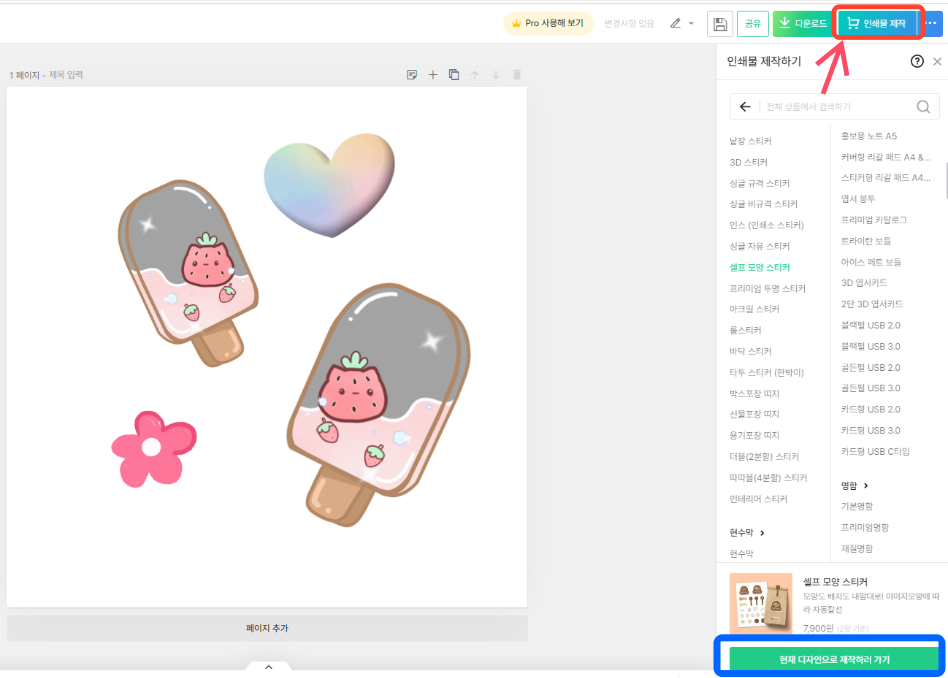Screen dimensions: 948x678
Task: Select 카드형 USB 3.0 product
Action: coord(871,431)
